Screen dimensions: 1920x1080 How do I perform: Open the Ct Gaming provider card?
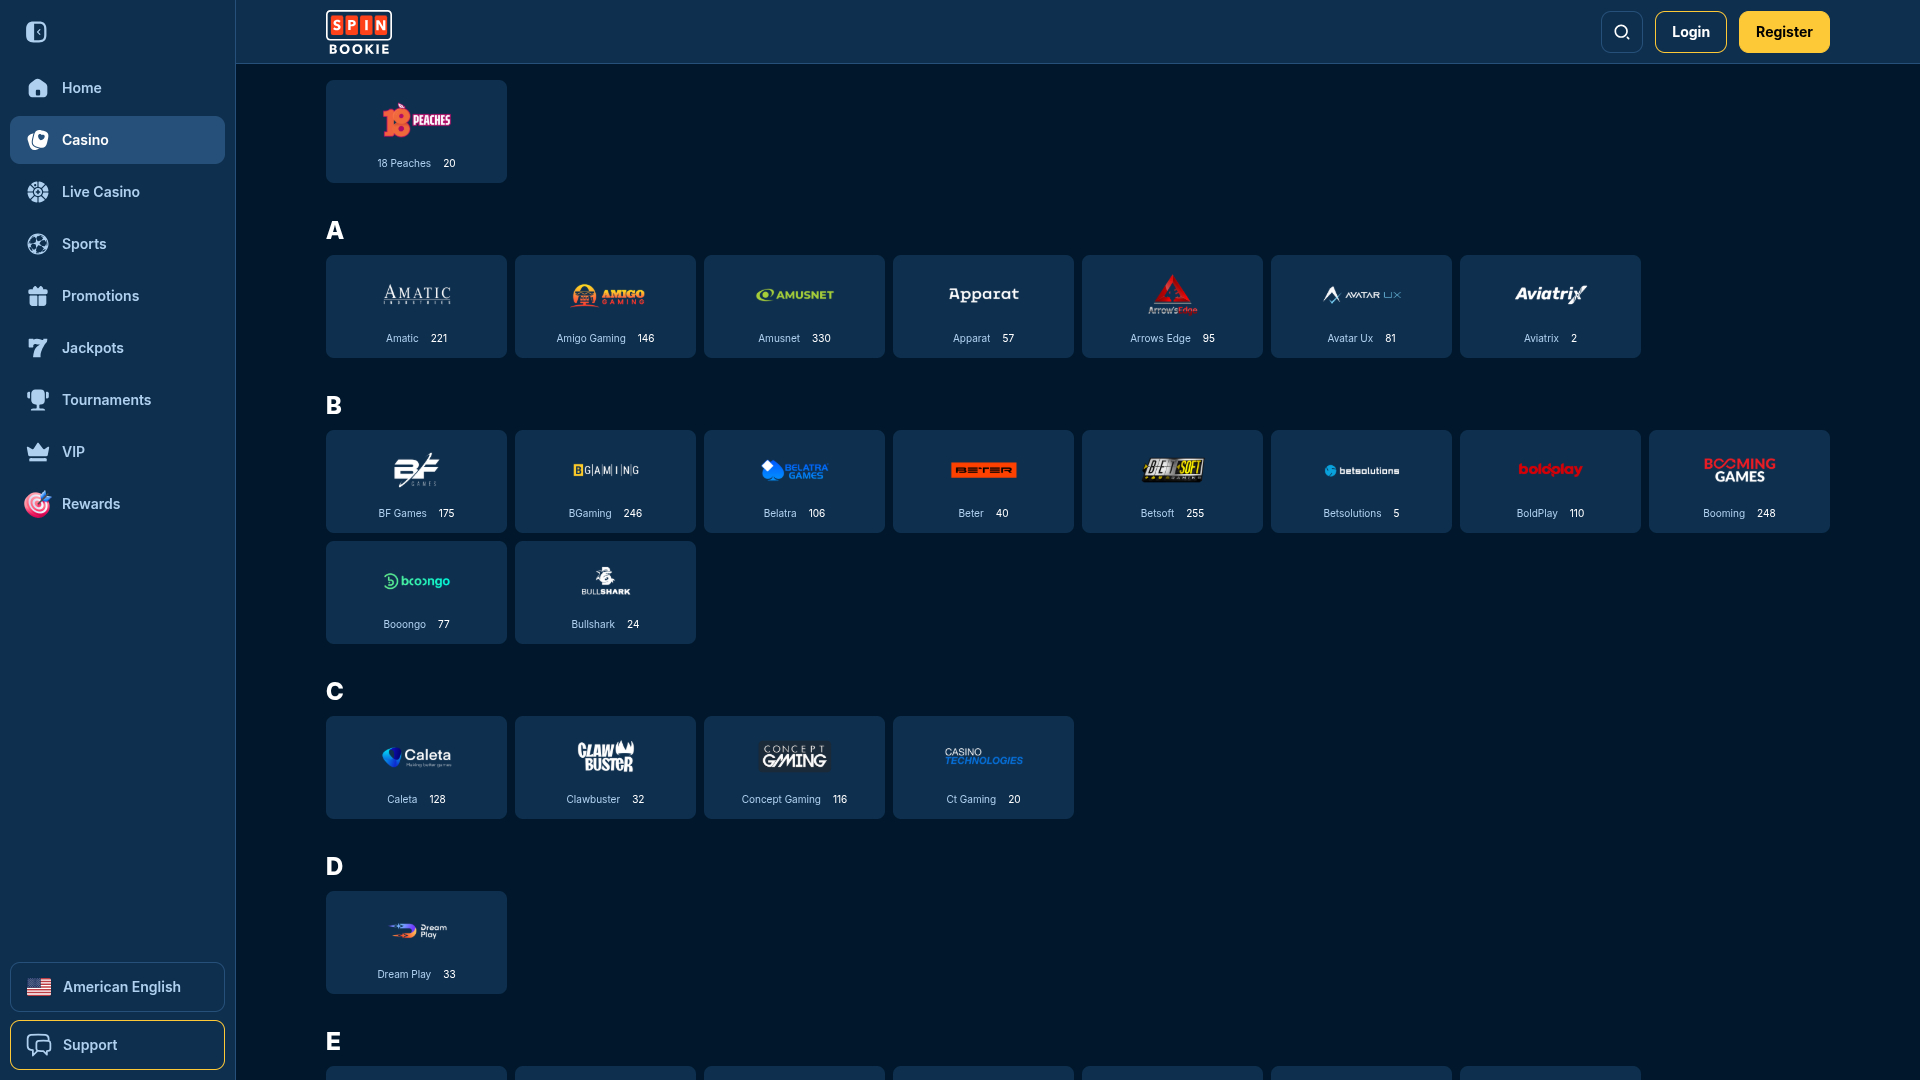pos(983,767)
